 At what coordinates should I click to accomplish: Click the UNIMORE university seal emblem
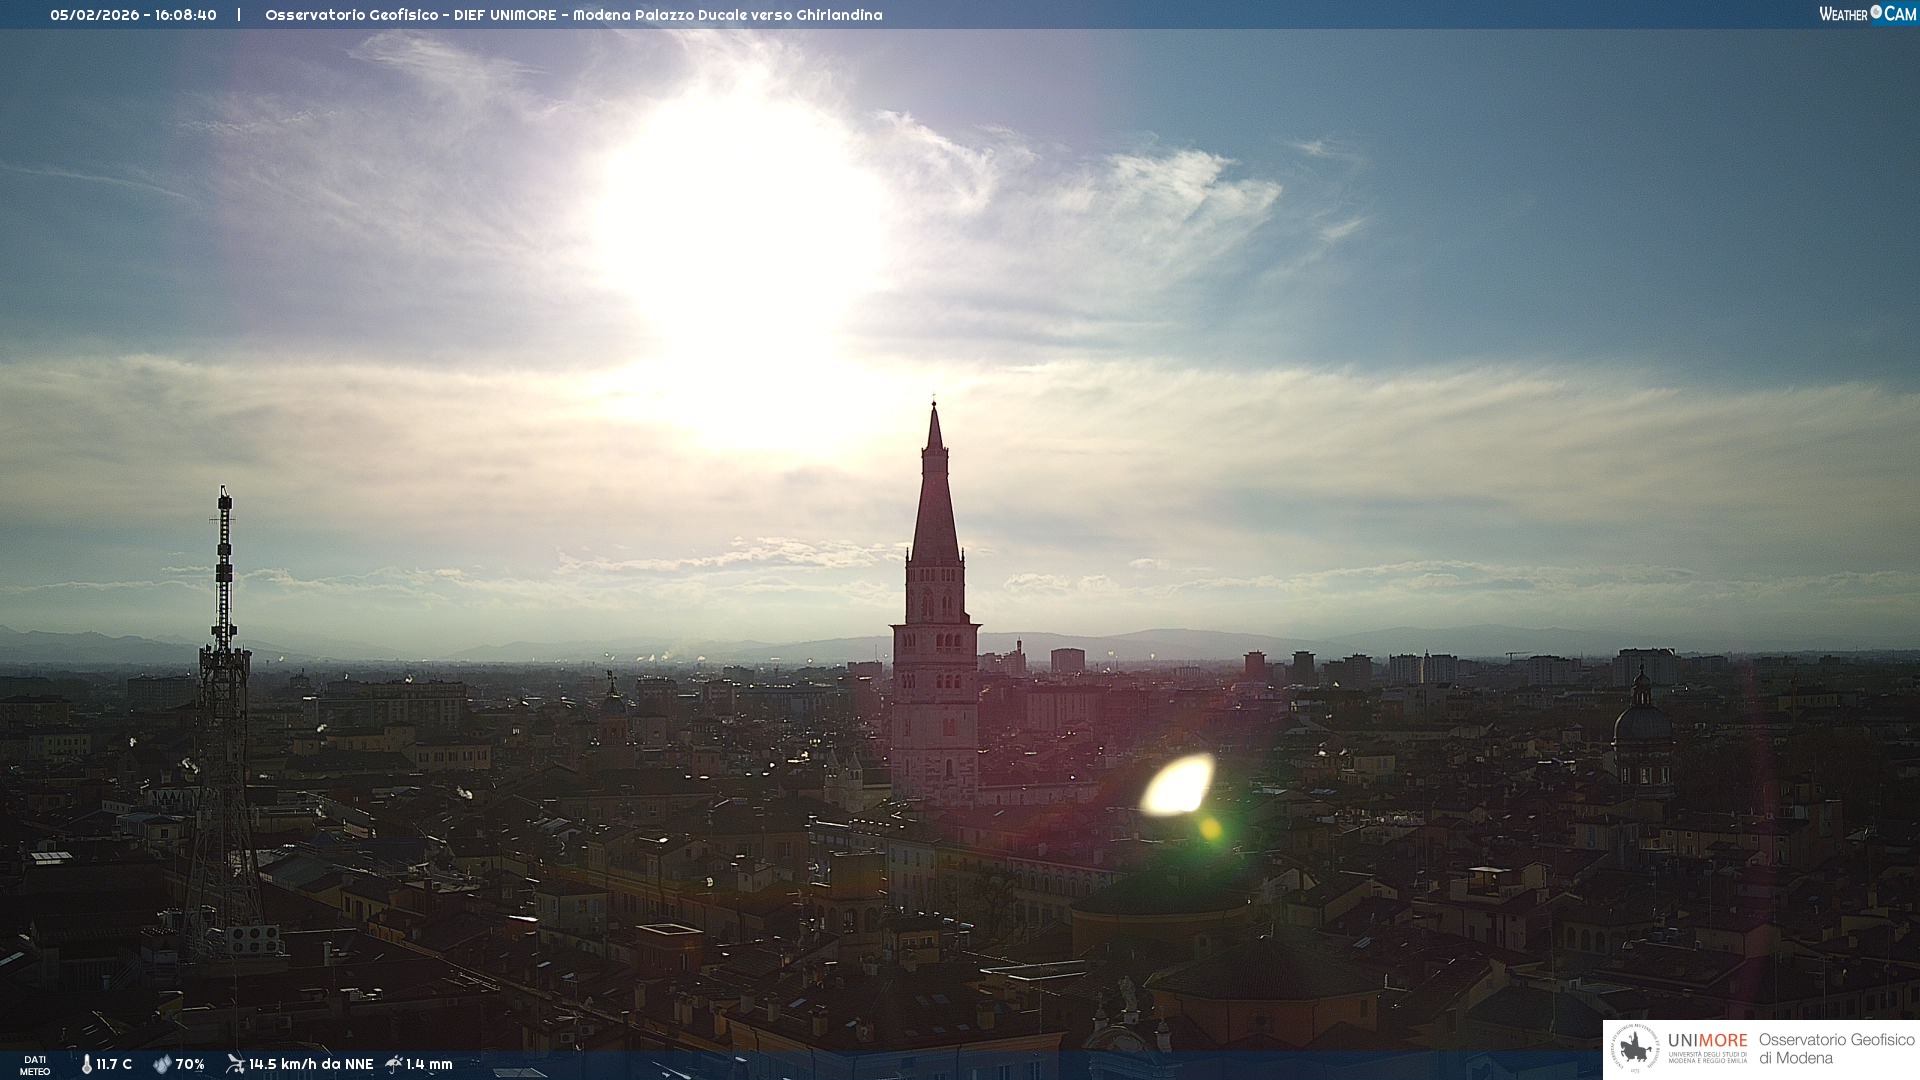click(x=1635, y=1048)
